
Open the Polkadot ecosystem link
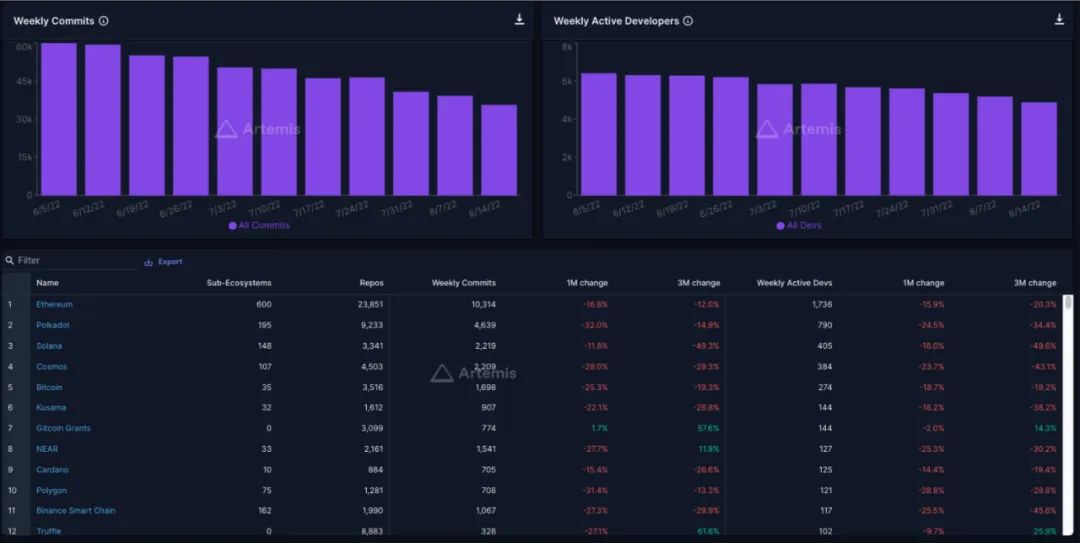53,325
